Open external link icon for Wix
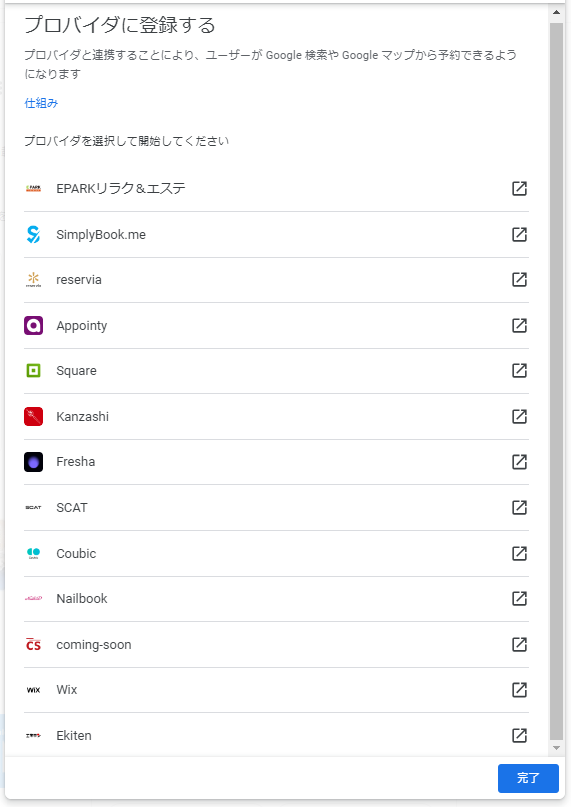 519,690
